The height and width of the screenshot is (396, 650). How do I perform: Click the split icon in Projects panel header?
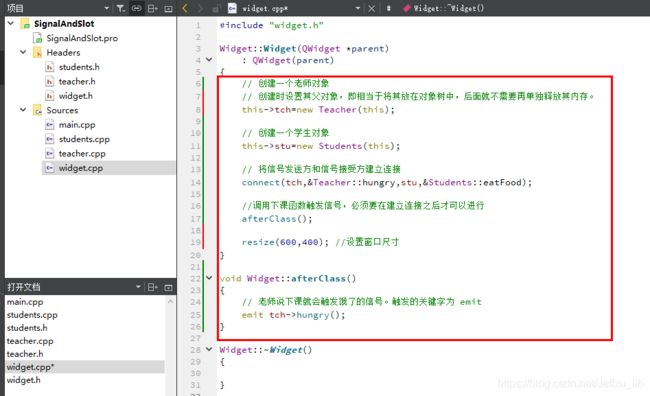click(153, 8)
